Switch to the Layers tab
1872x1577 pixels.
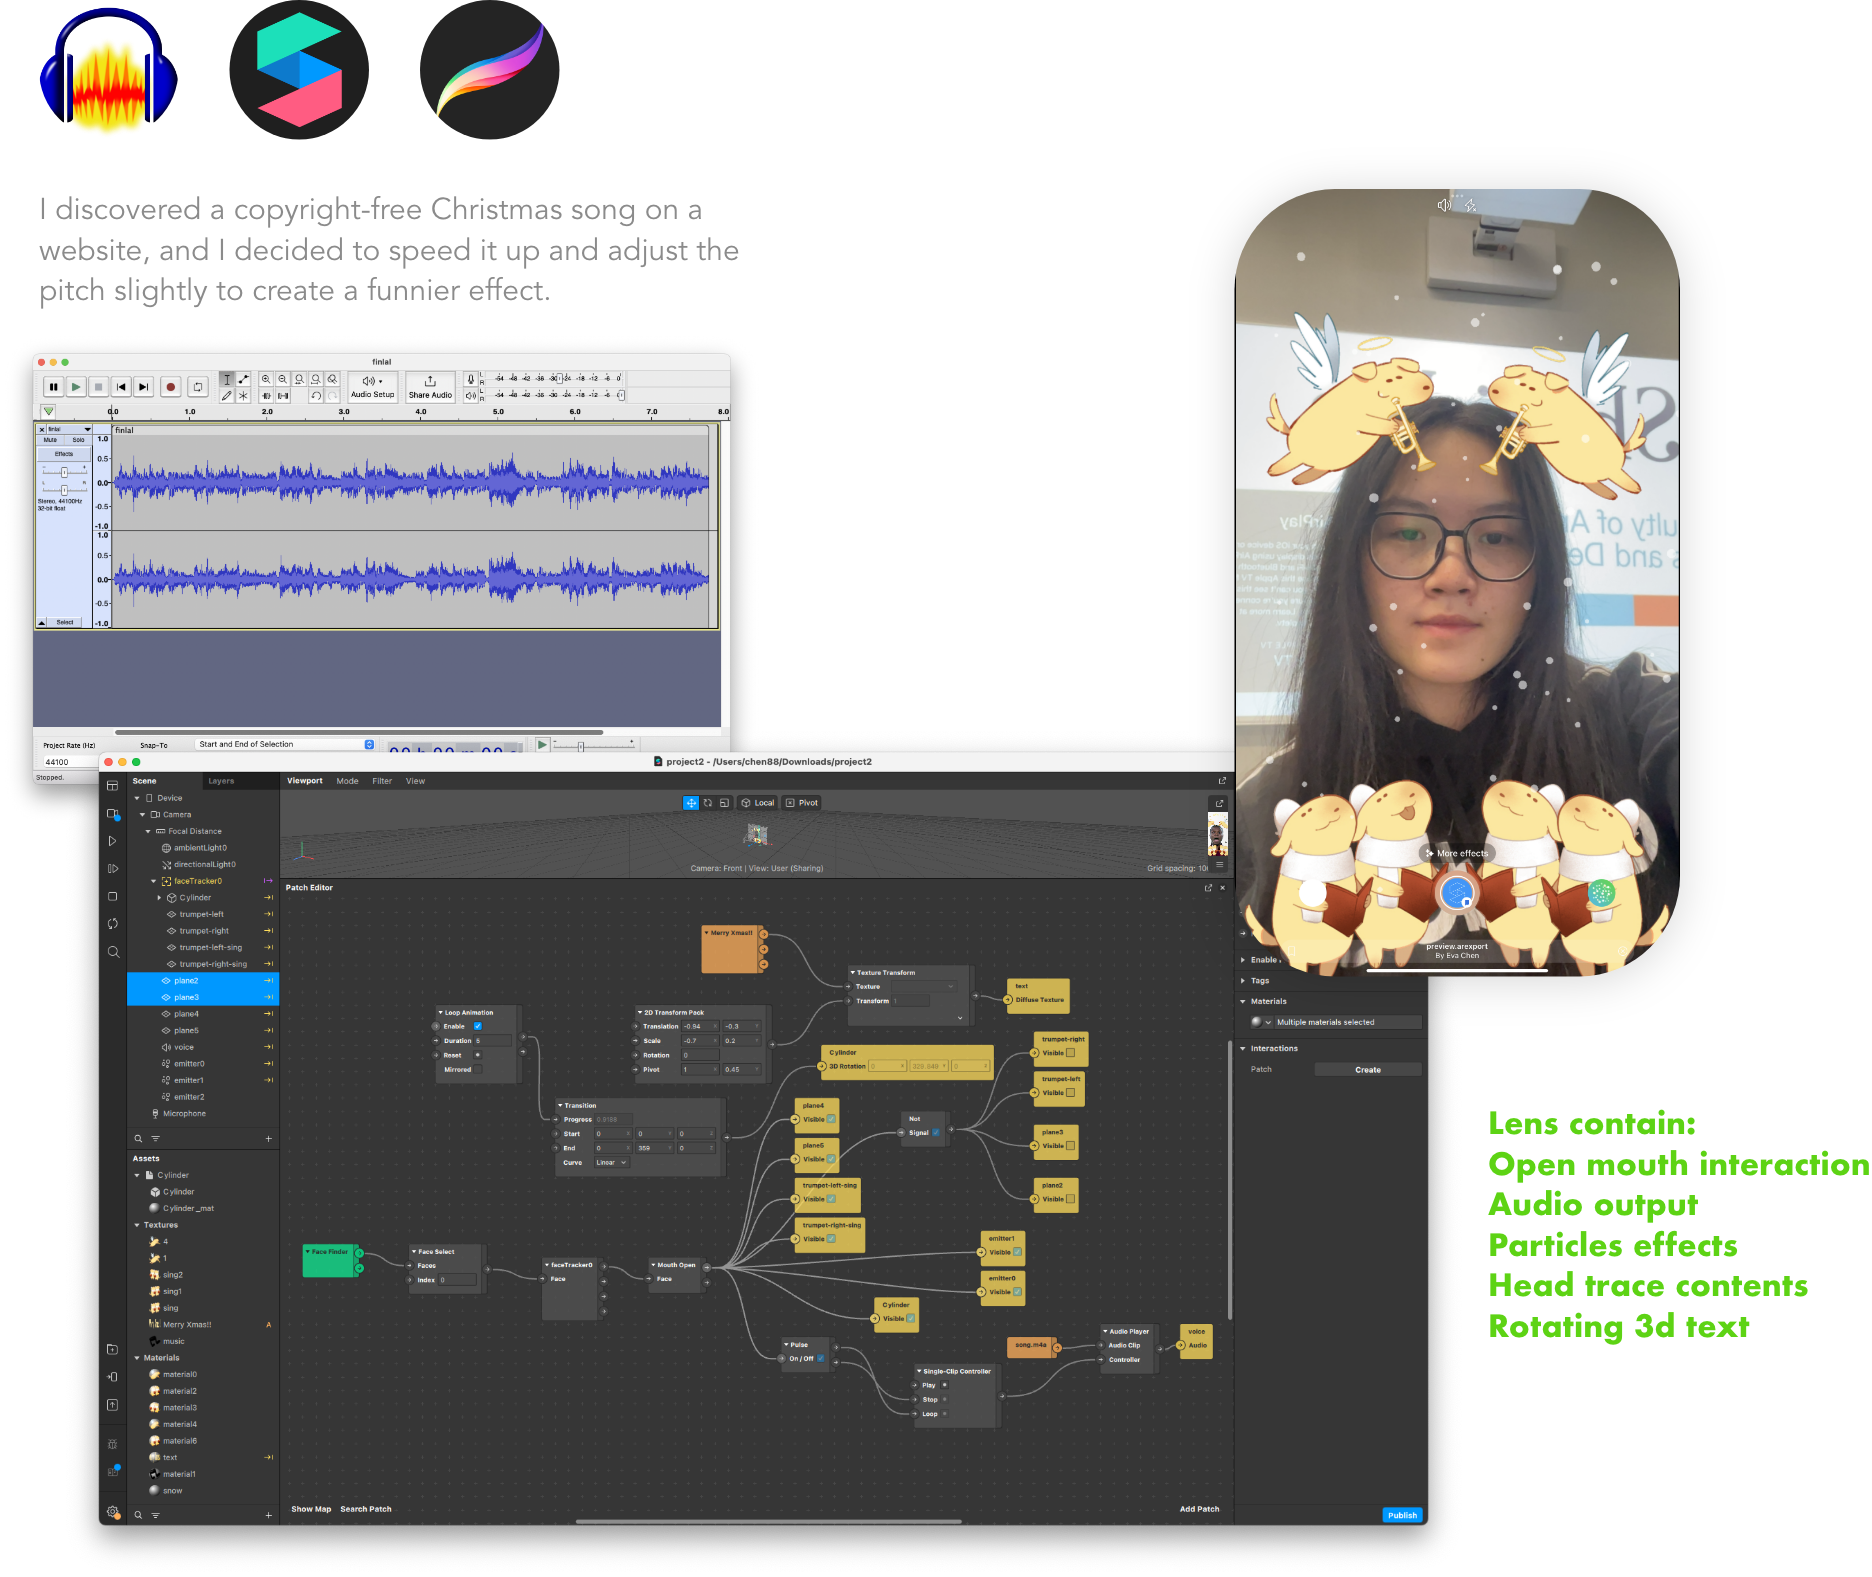coord(221,781)
